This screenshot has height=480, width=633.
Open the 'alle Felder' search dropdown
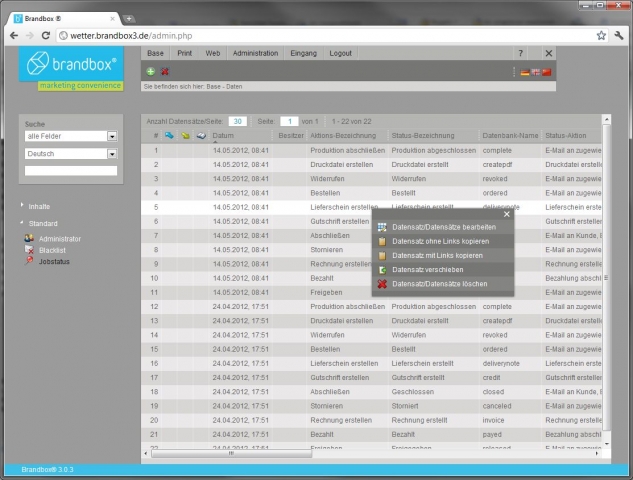(x=112, y=136)
